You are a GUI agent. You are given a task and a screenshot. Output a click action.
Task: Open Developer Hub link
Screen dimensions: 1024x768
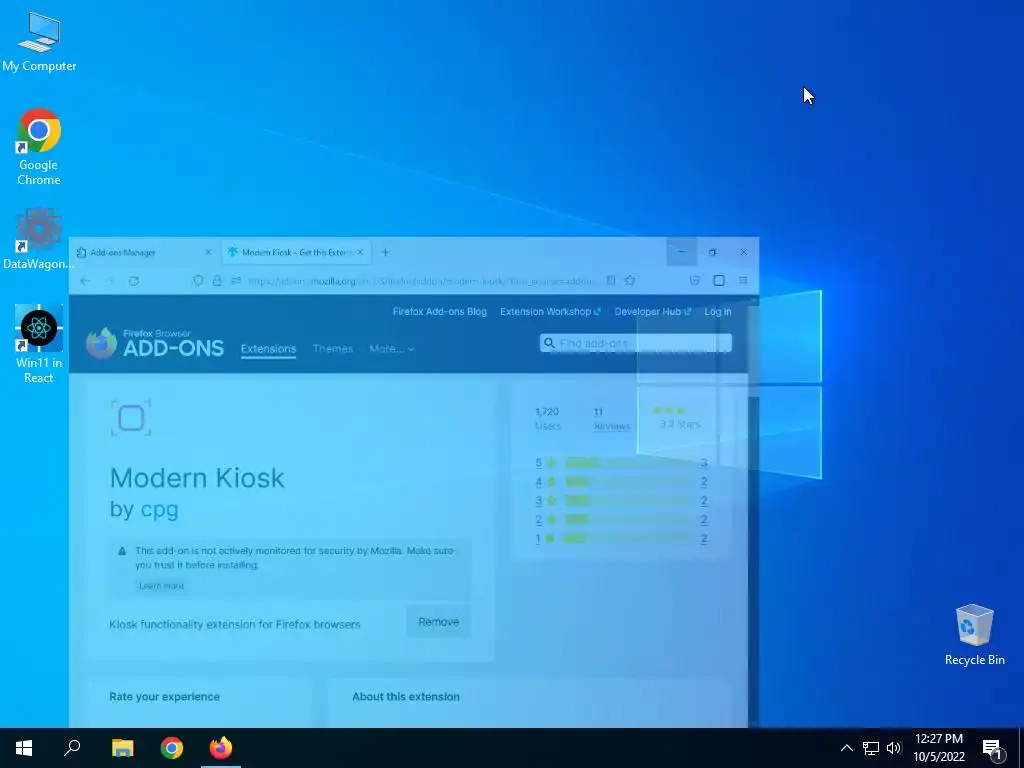(652, 312)
